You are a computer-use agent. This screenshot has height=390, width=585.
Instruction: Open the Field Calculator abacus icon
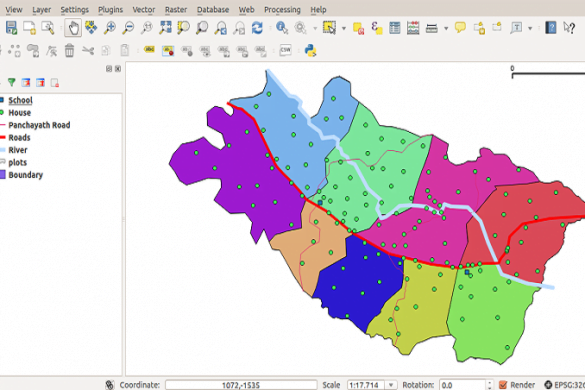click(x=413, y=28)
